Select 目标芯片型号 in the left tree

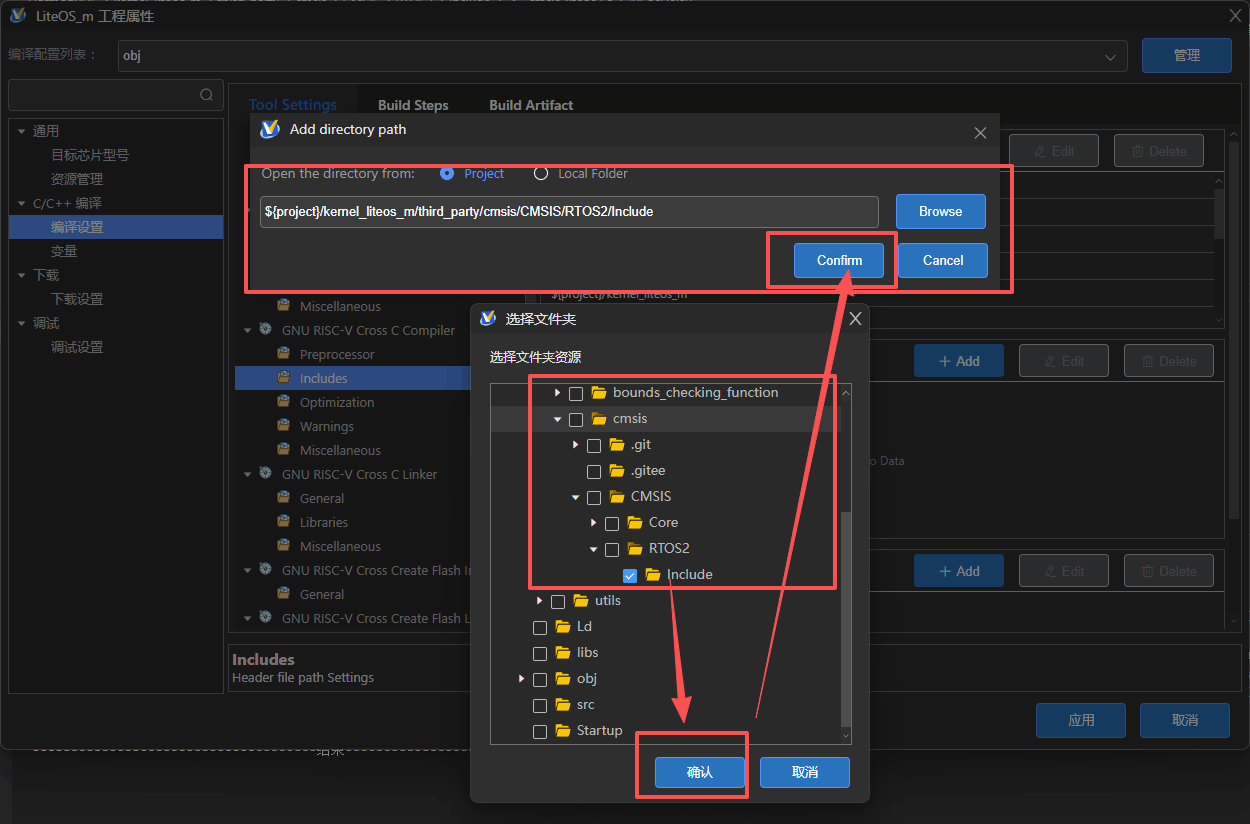tap(90, 155)
